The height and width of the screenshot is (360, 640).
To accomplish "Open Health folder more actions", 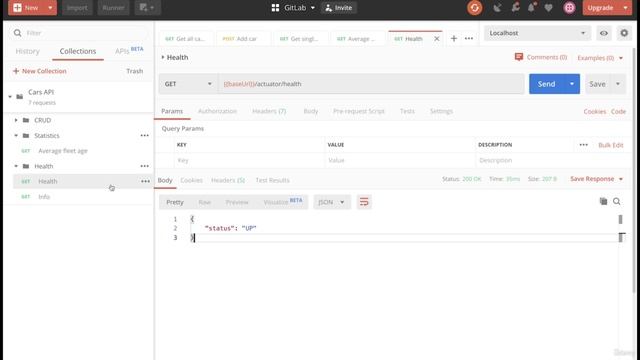I will click(x=144, y=166).
